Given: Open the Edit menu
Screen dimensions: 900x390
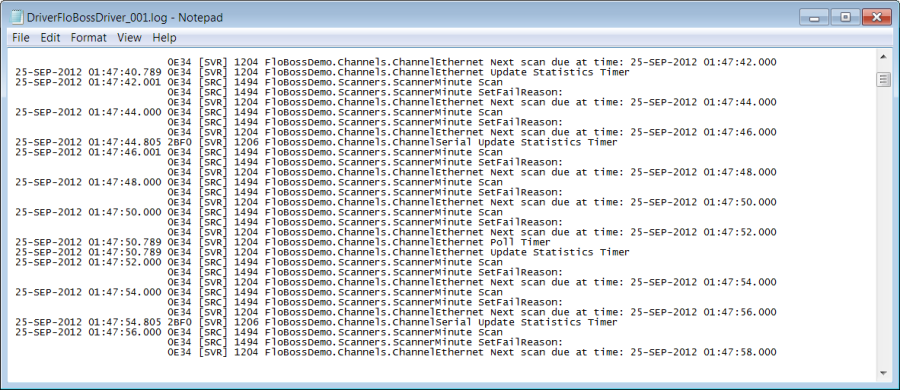Looking at the screenshot, I should click(50, 38).
